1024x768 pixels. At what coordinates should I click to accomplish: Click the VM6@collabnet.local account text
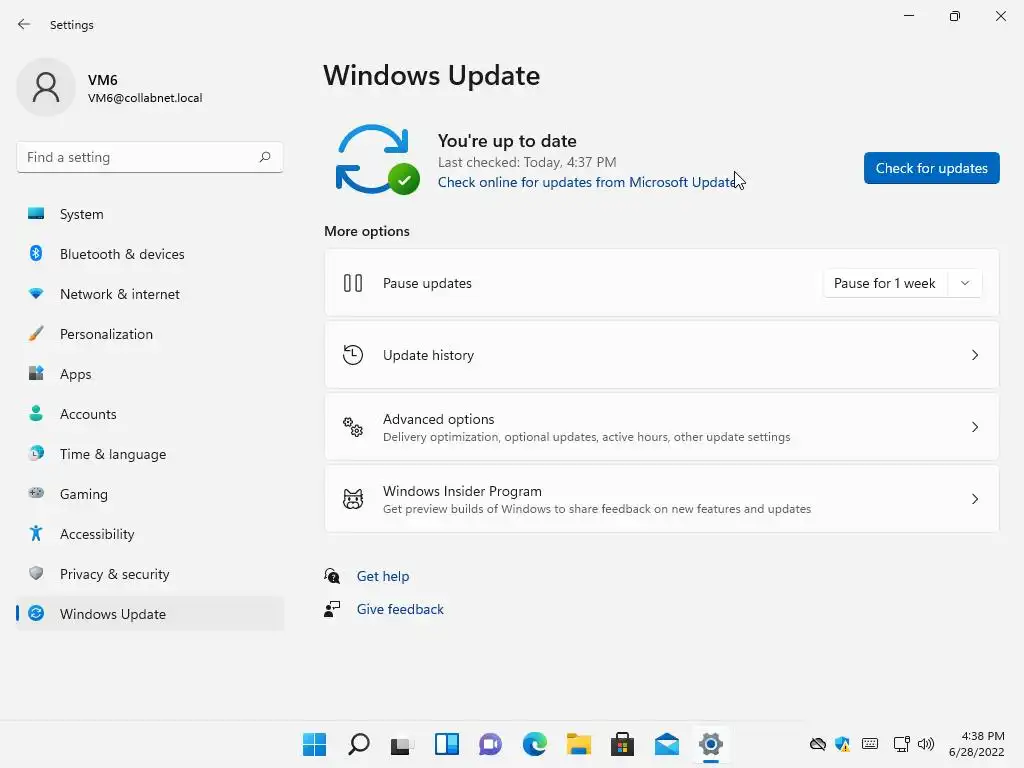[x=145, y=98]
